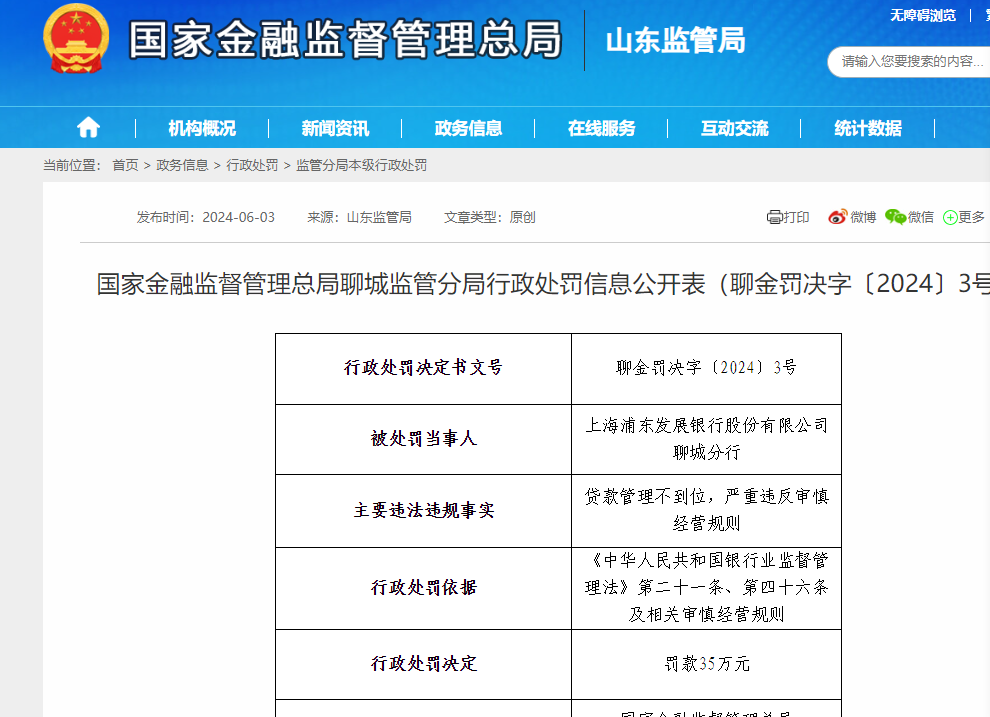Open the 统计数据 menu

867,128
